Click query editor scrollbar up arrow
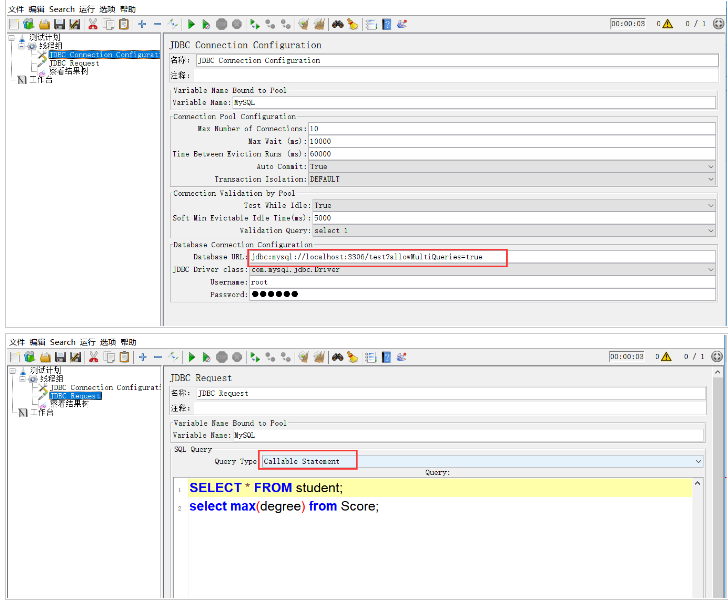The height and width of the screenshot is (603, 728). tap(697, 483)
